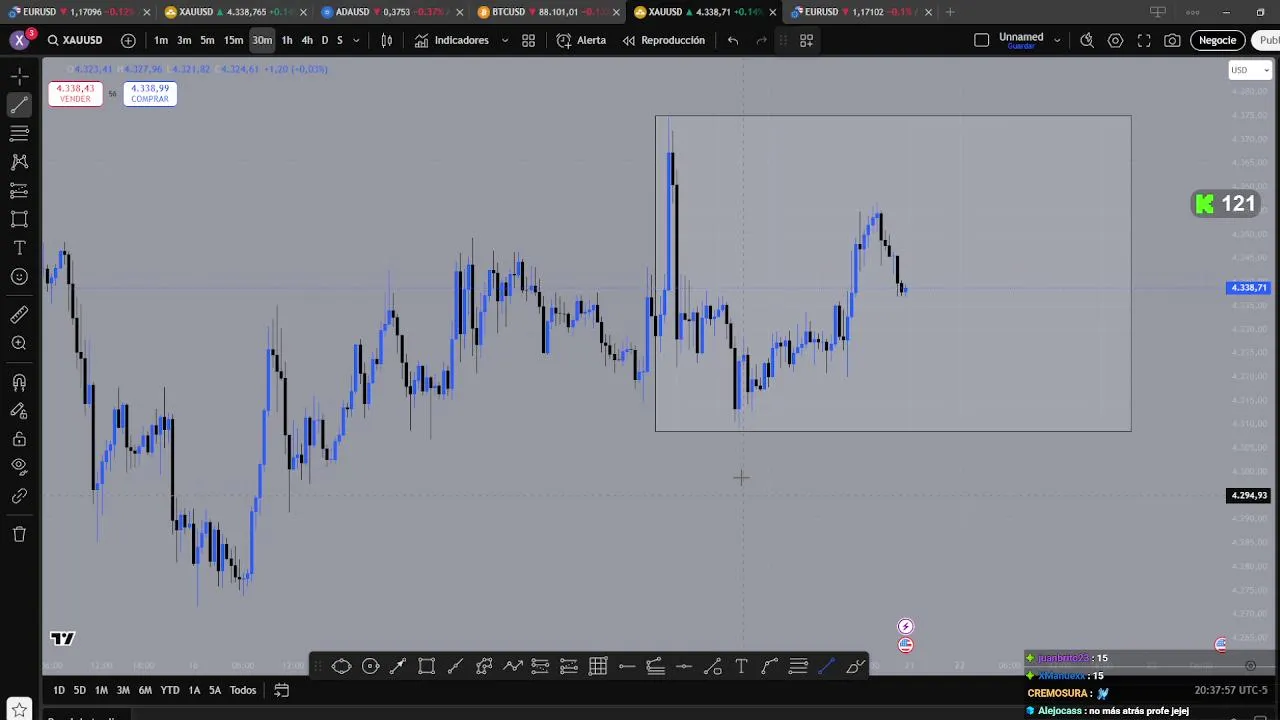The width and height of the screenshot is (1280, 720).
Task: Pick the circle tool in favorites bar
Action: 370,666
